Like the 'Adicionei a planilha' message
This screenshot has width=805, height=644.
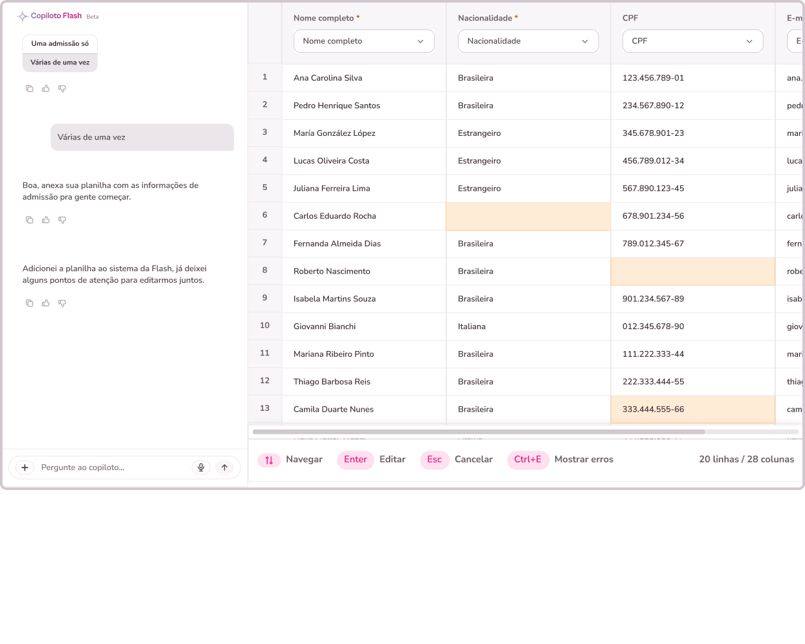click(x=46, y=303)
